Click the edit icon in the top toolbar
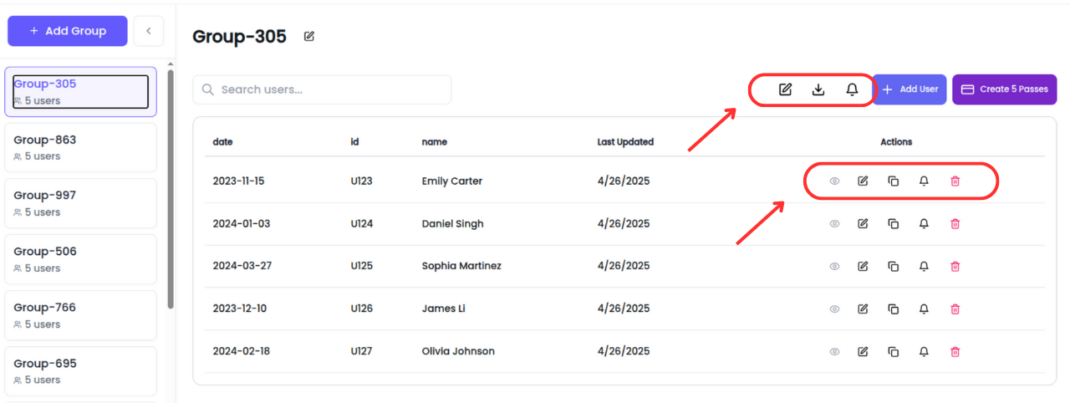The image size is (1070, 403). tap(785, 89)
